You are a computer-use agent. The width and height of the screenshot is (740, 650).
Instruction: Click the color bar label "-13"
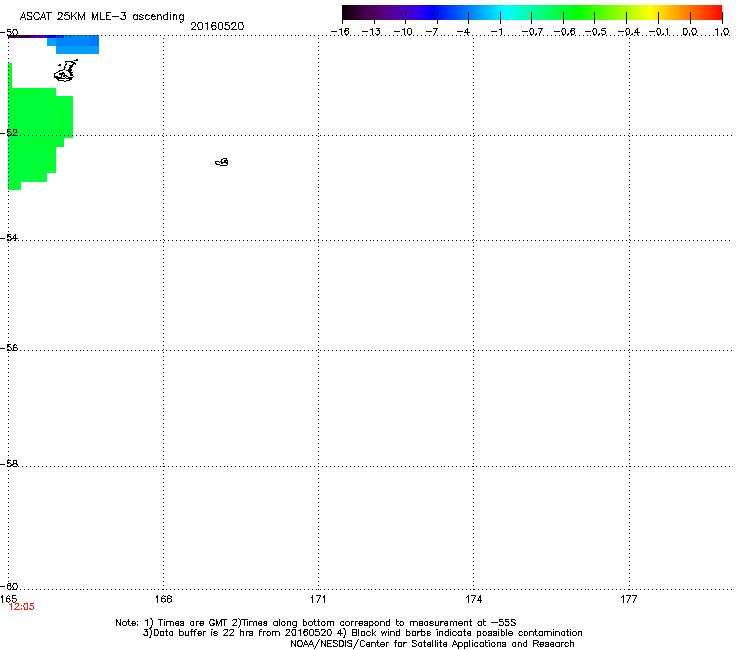coord(371,32)
